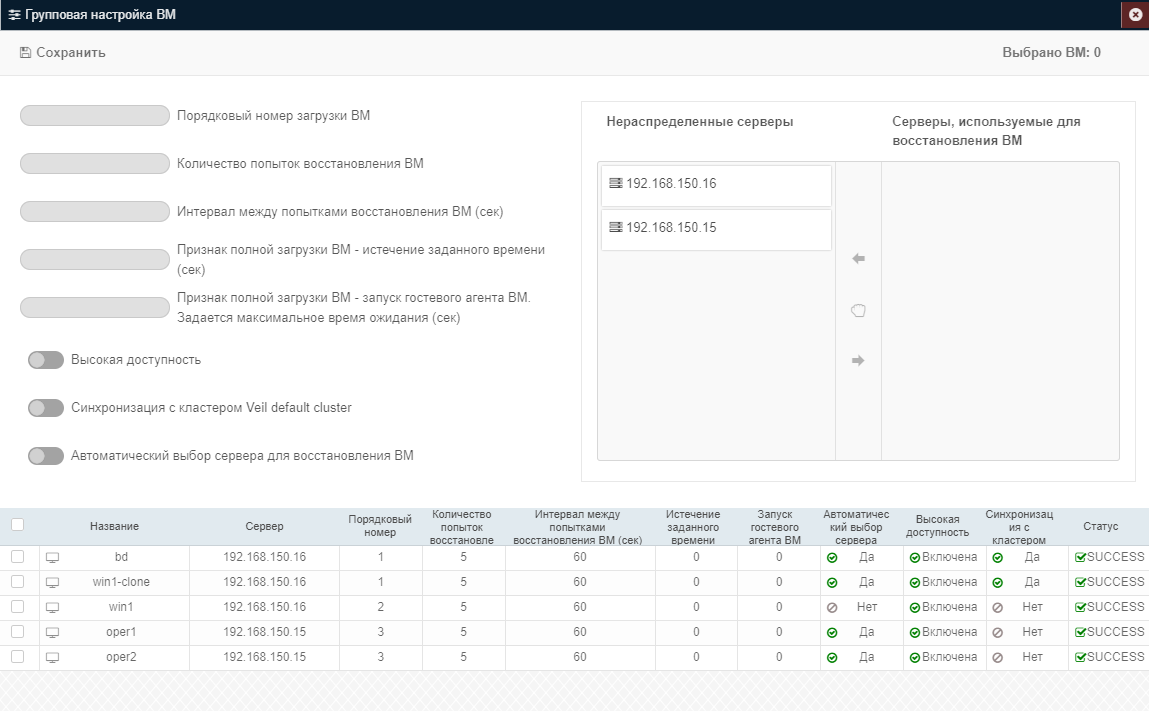The height and width of the screenshot is (711, 1149).
Task: Toggle Синхронизация с кластером Veil default cluster
Action: (46, 408)
